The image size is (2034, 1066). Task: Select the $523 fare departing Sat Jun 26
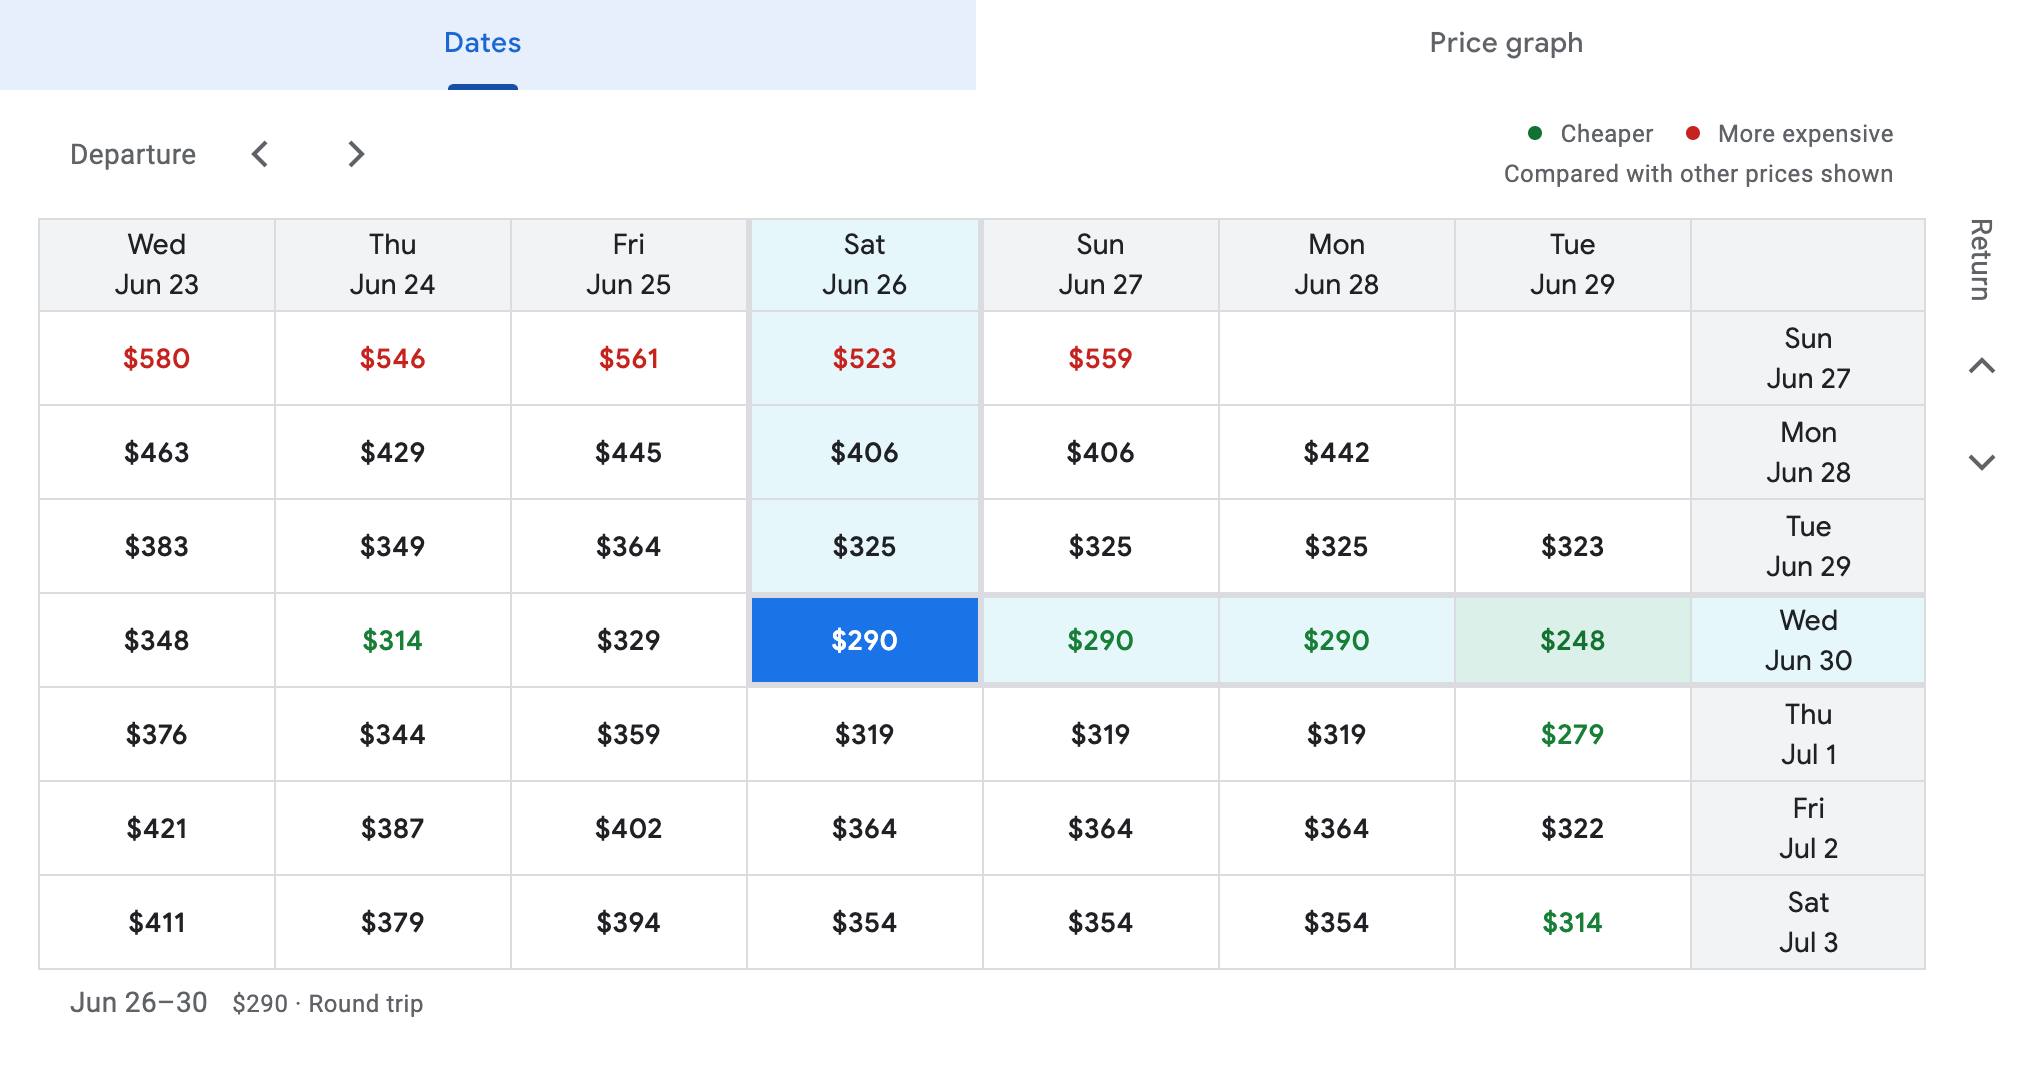[x=864, y=358]
